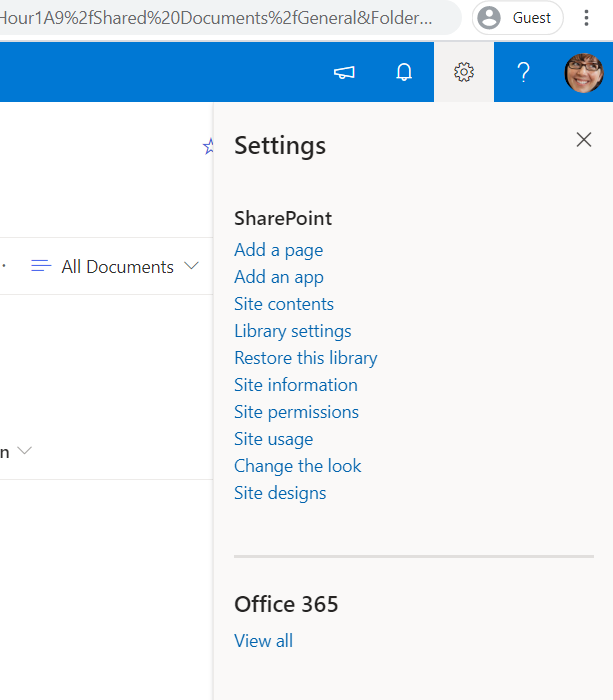Open Site designs
Screen dimensions: 613x700
pyautogui.click(x=280, y=494)
